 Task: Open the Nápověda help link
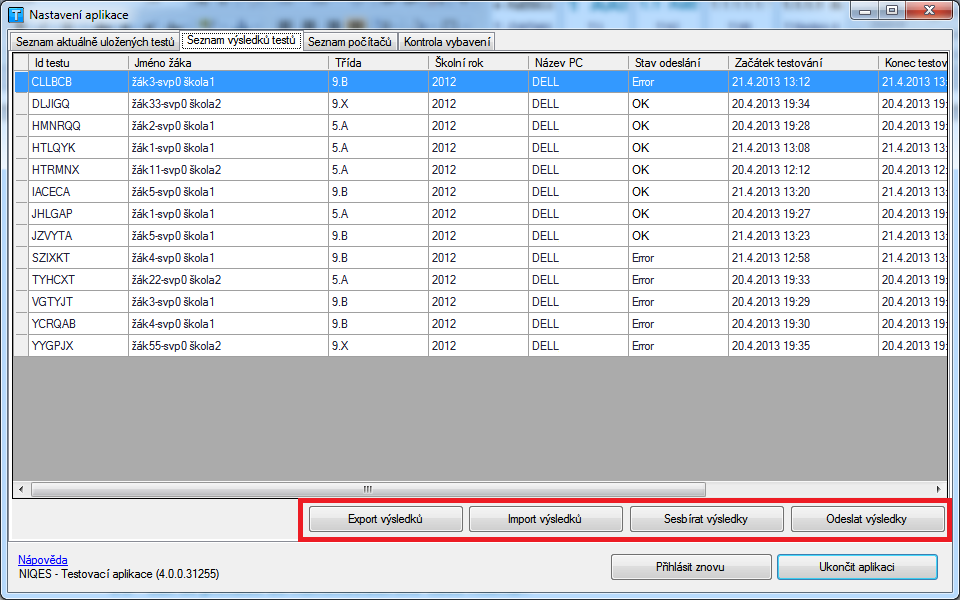pos(43,560)
